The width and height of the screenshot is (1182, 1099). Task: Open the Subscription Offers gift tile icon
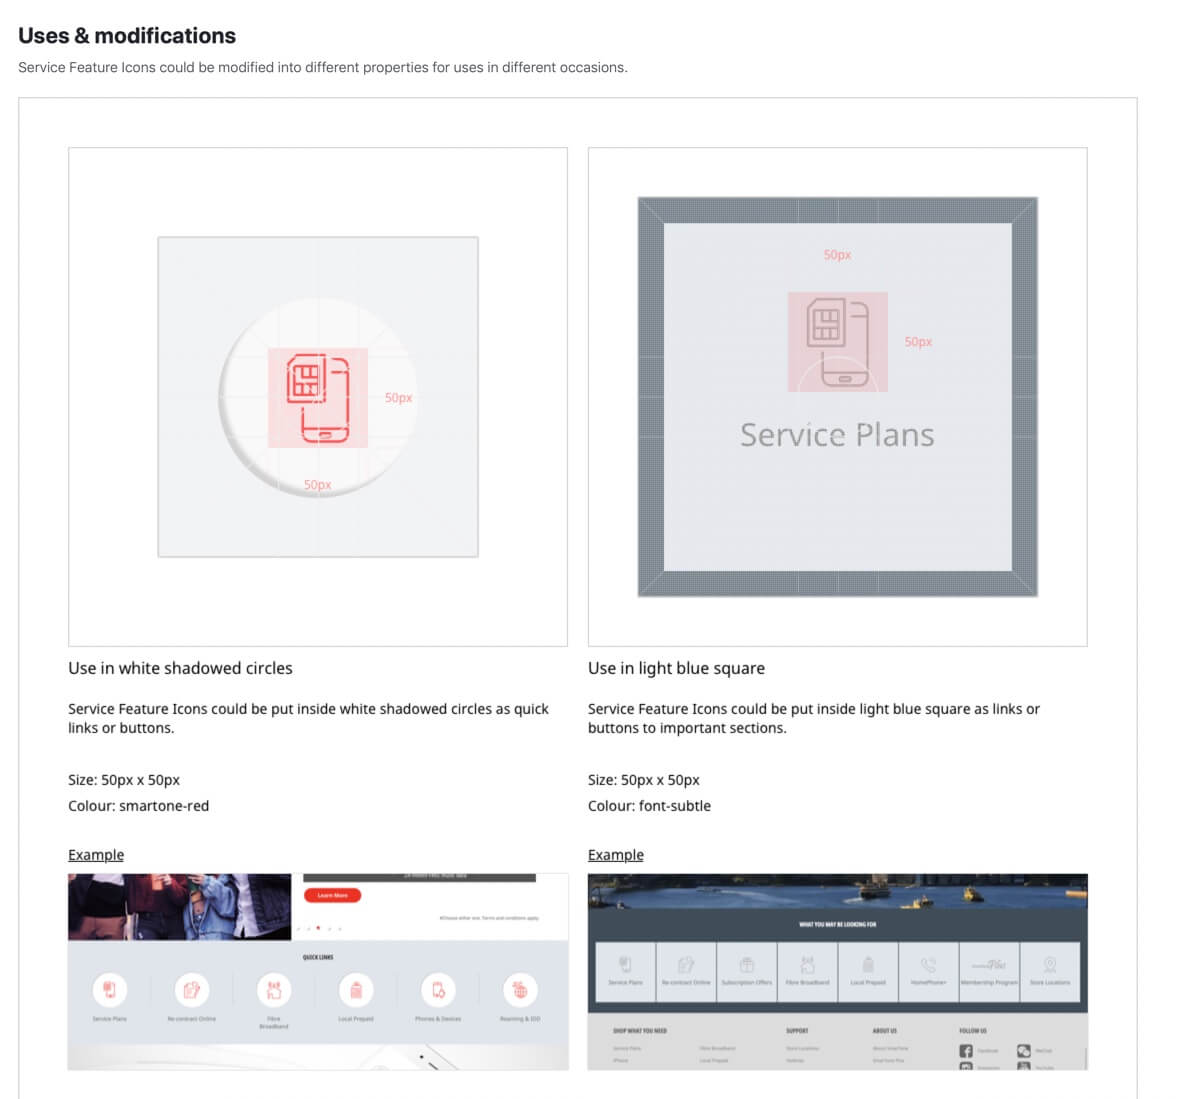pyautogui.click(x=746, y=966)
